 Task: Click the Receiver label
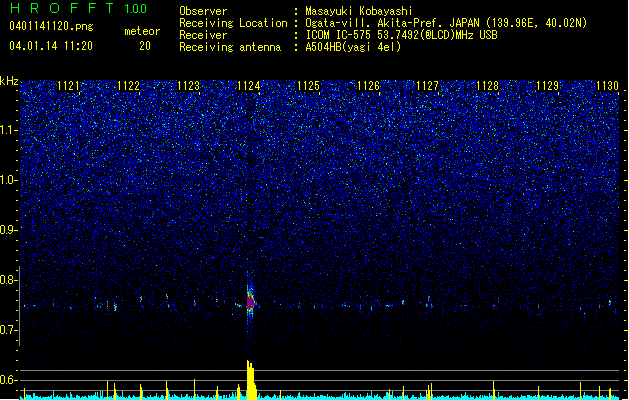(203, 35)
